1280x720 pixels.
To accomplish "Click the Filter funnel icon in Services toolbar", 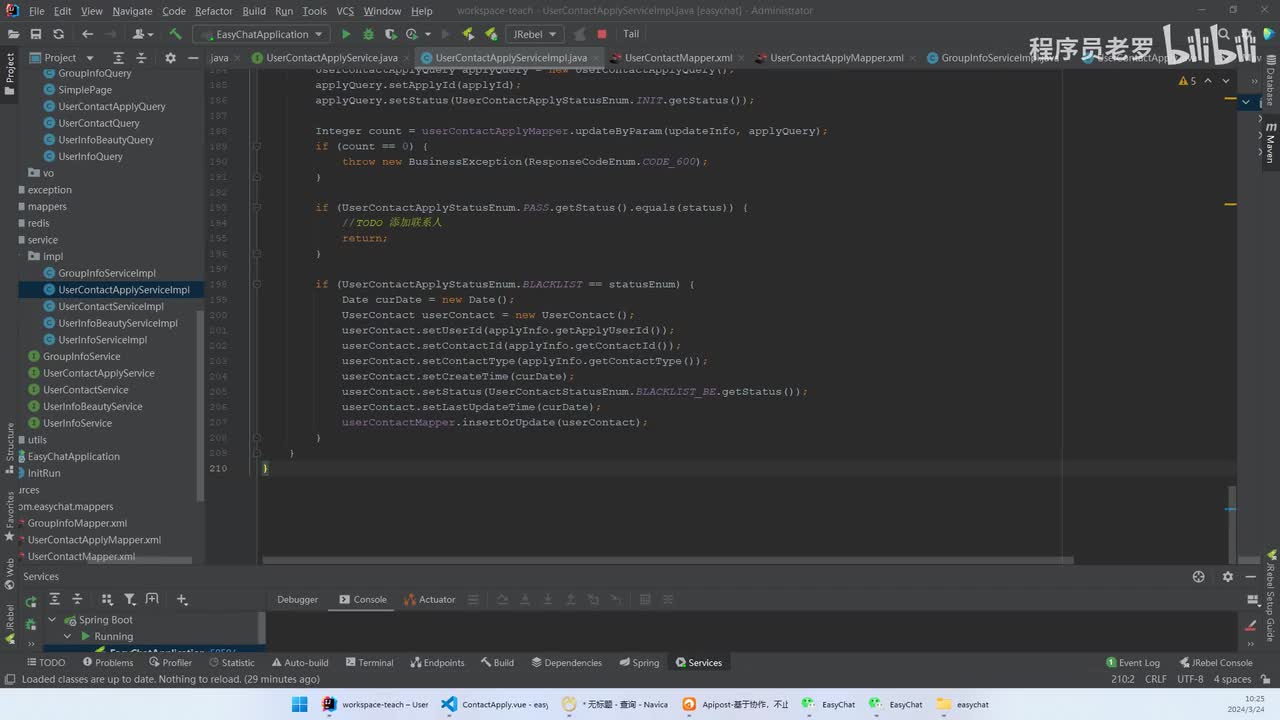I will pyautogui.click(x=130, y=600).
